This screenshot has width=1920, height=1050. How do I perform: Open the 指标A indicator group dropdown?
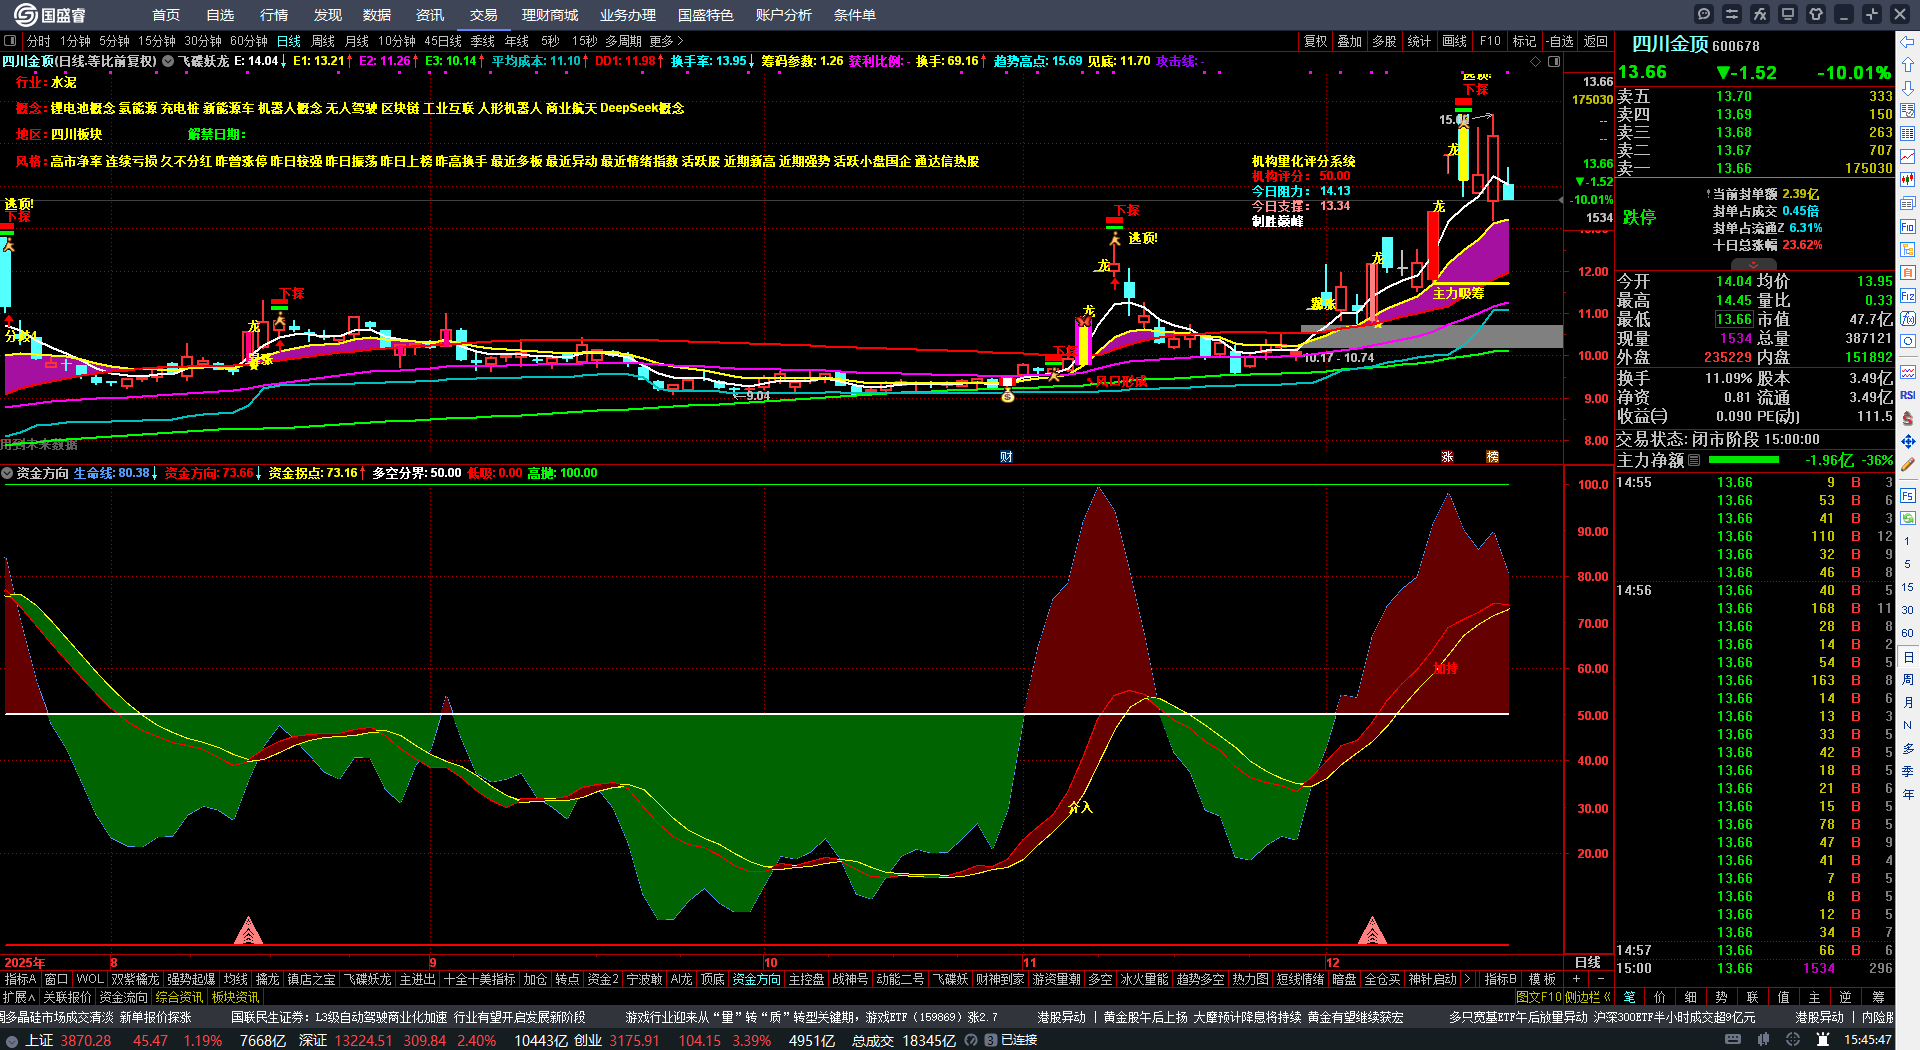click(20, 979)
